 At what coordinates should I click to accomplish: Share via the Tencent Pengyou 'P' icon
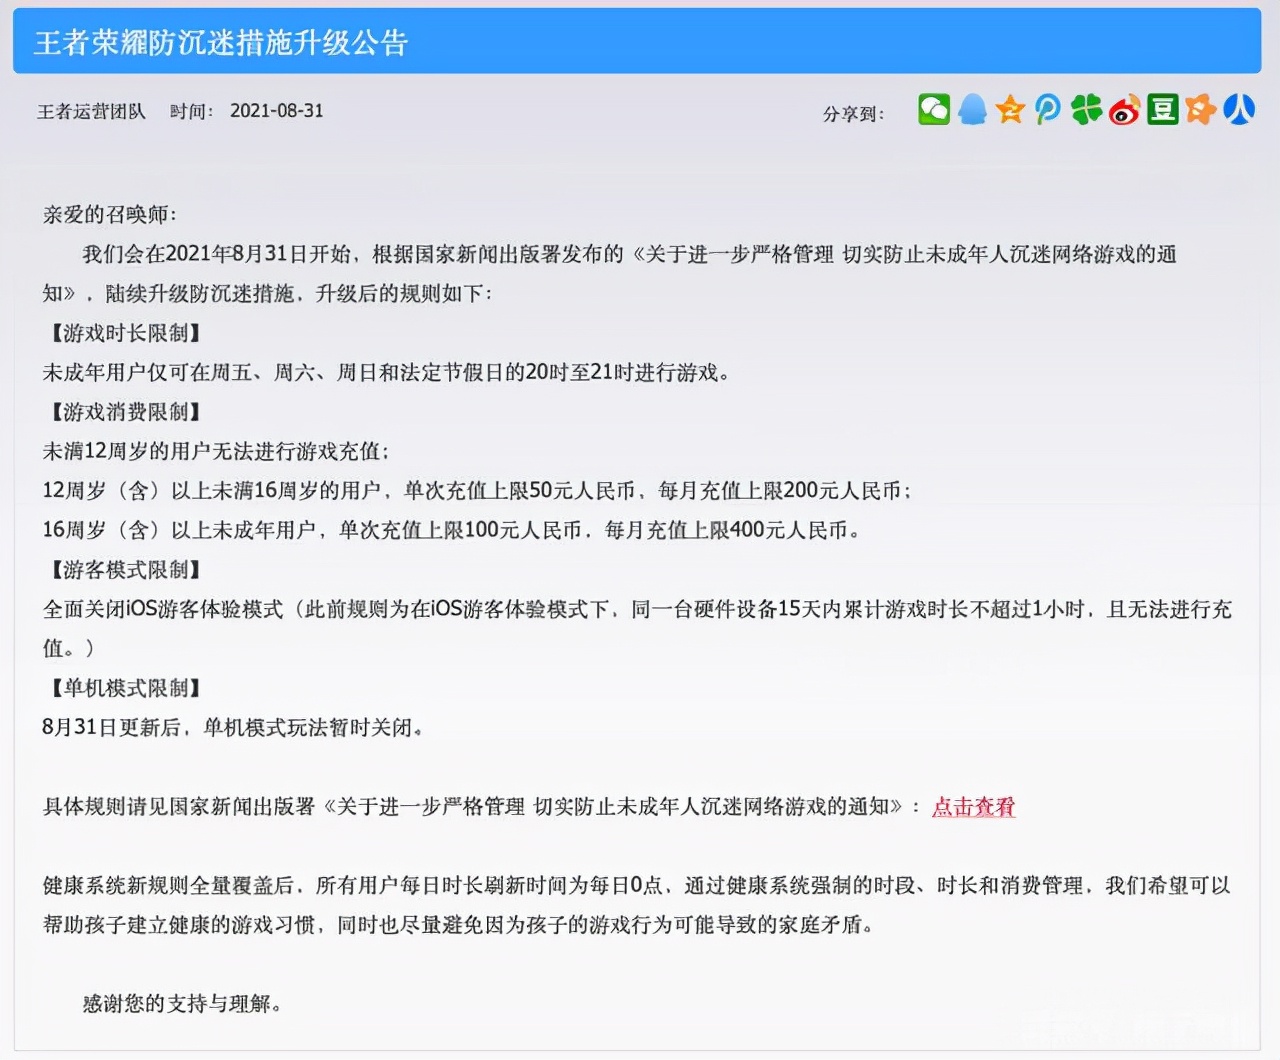(x=1048, y=110)
